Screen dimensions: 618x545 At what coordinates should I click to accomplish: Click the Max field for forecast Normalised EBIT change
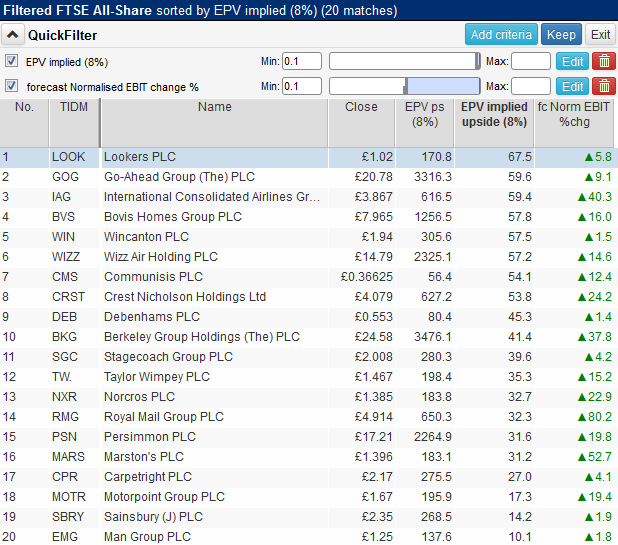point(531,86)
